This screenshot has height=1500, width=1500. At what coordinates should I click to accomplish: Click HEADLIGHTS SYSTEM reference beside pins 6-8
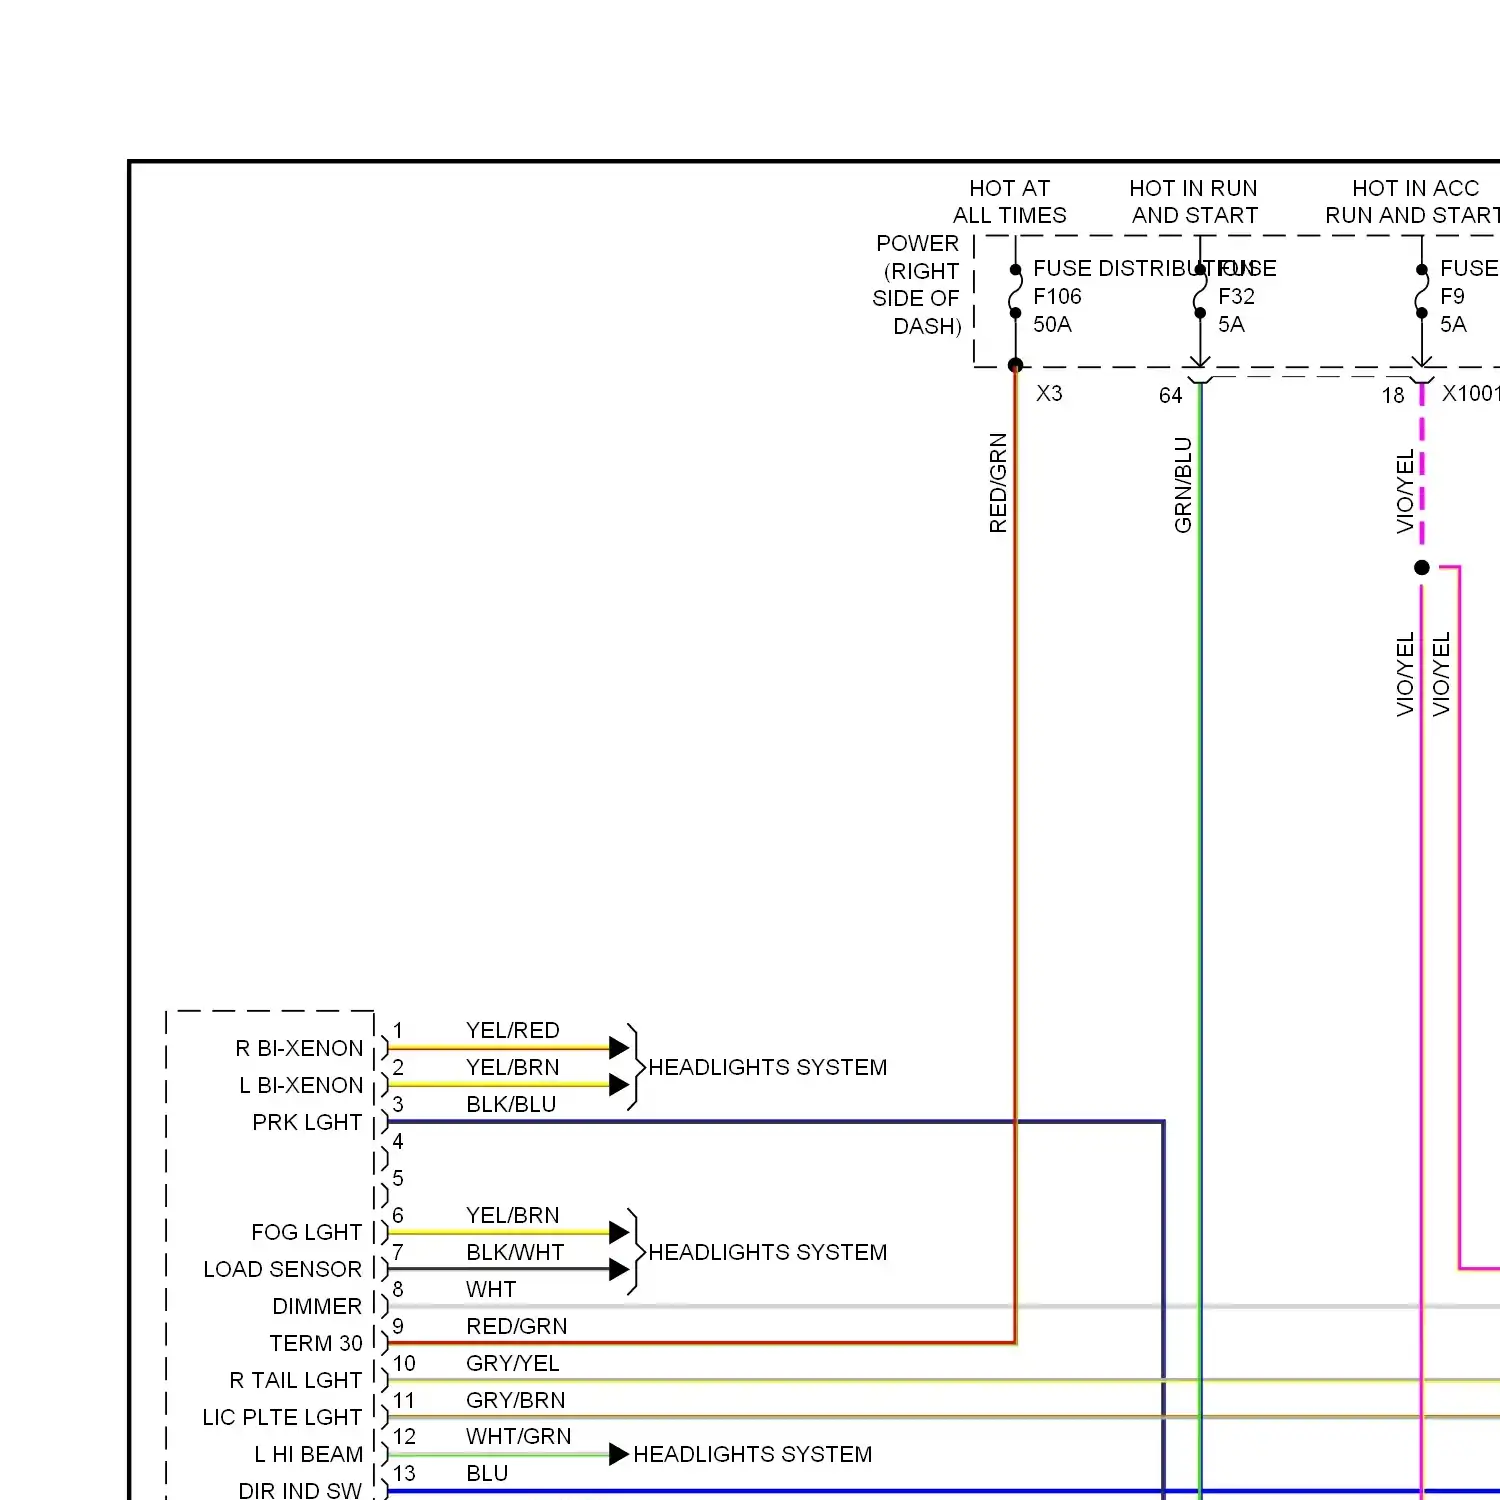click(767, 1252)
